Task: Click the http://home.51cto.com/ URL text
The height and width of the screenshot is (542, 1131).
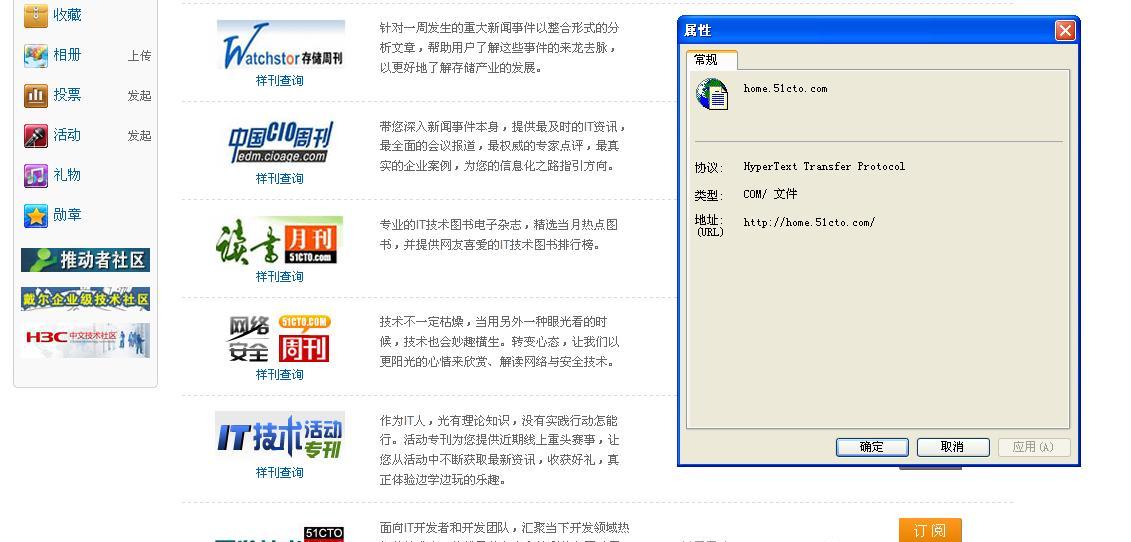Action: [809, 222]
